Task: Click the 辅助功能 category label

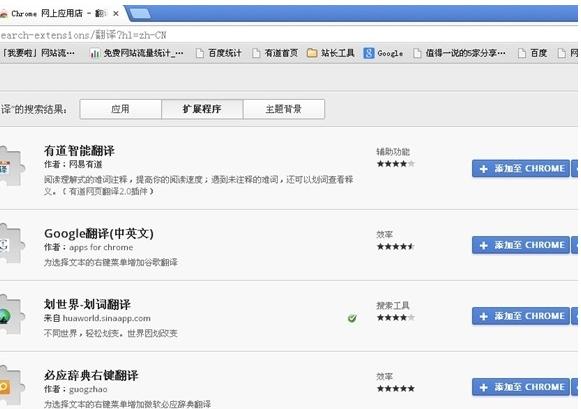Action: point(393,152)
